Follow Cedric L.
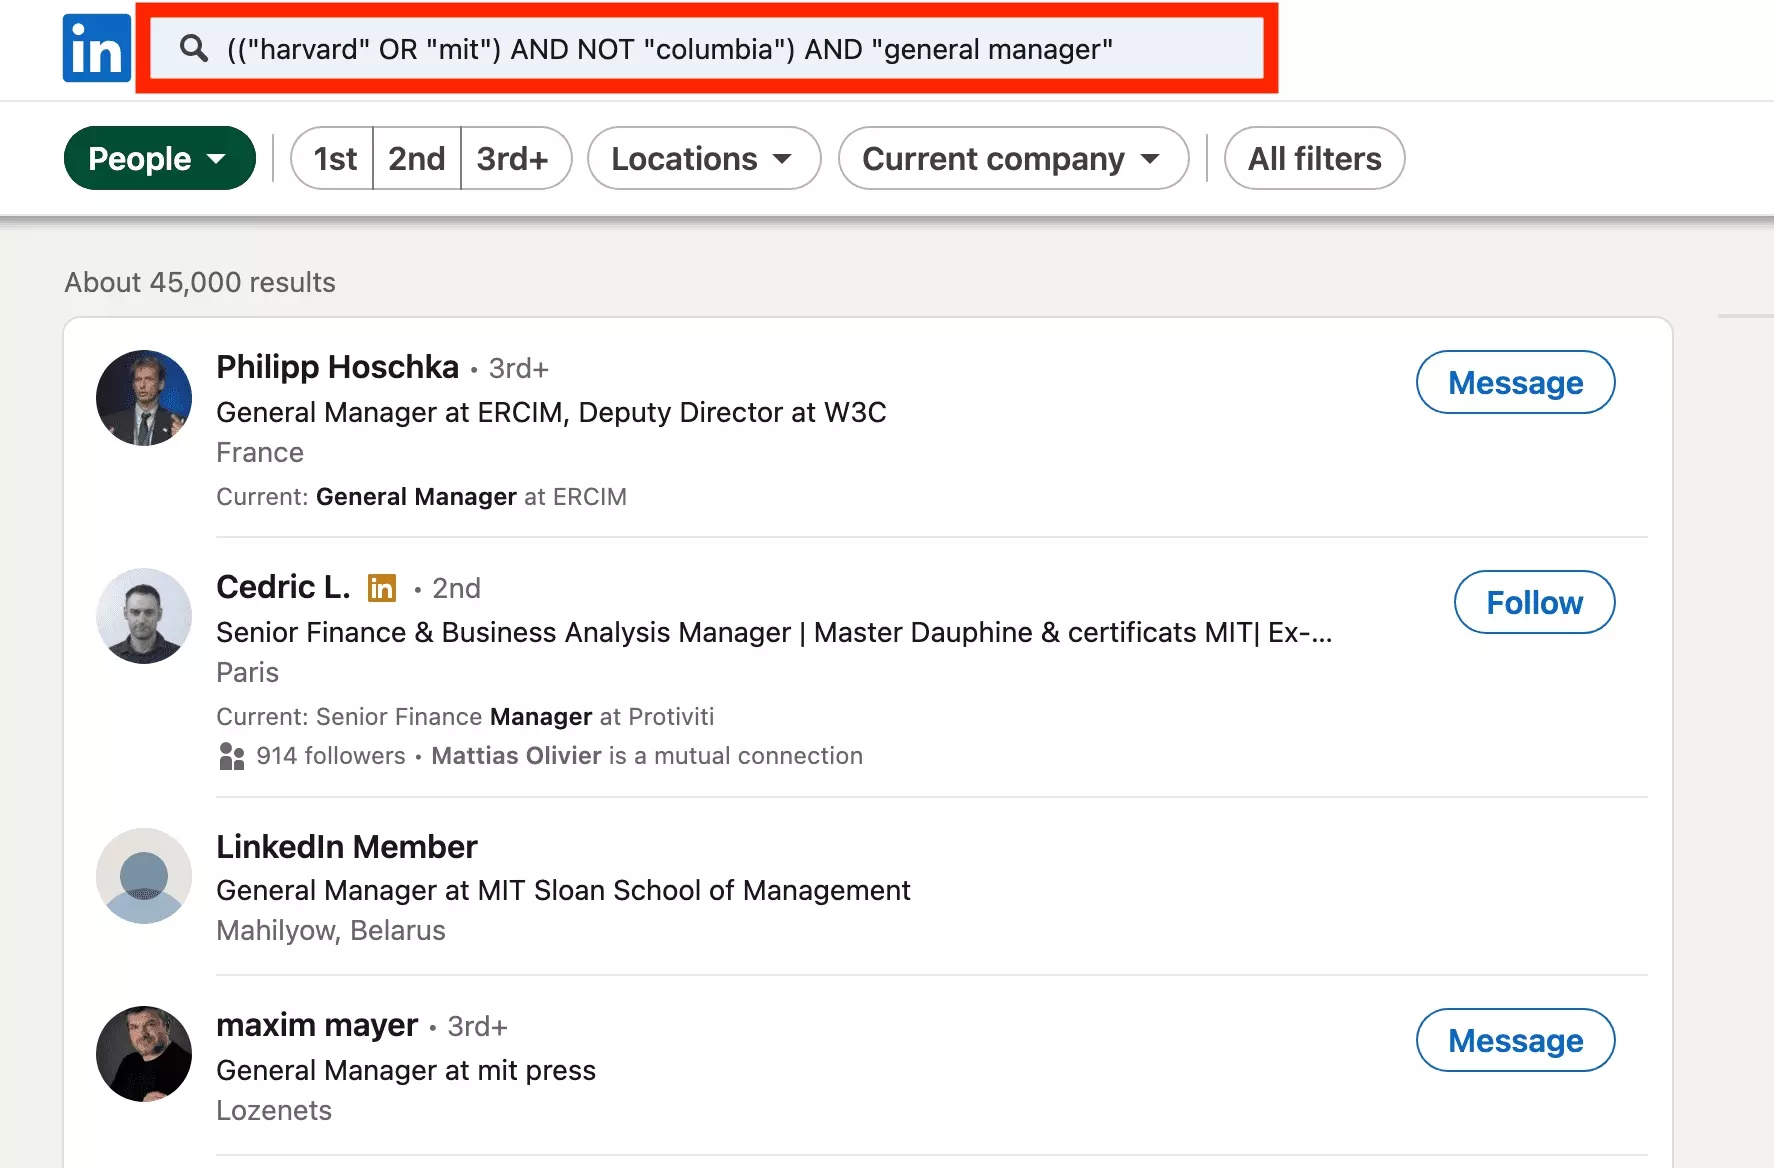Image resolution: width=1774 pixels, height=1168 pixels. point(1534,602)
